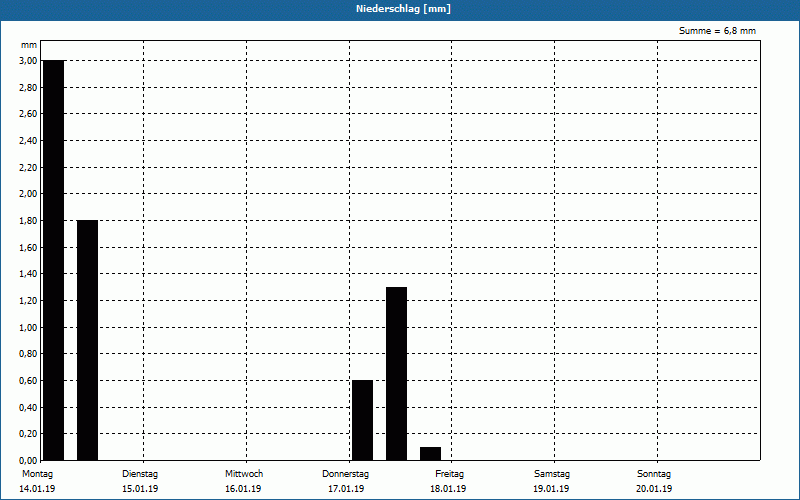Click the 1,40 y-axis value

(x=28, y=274)
